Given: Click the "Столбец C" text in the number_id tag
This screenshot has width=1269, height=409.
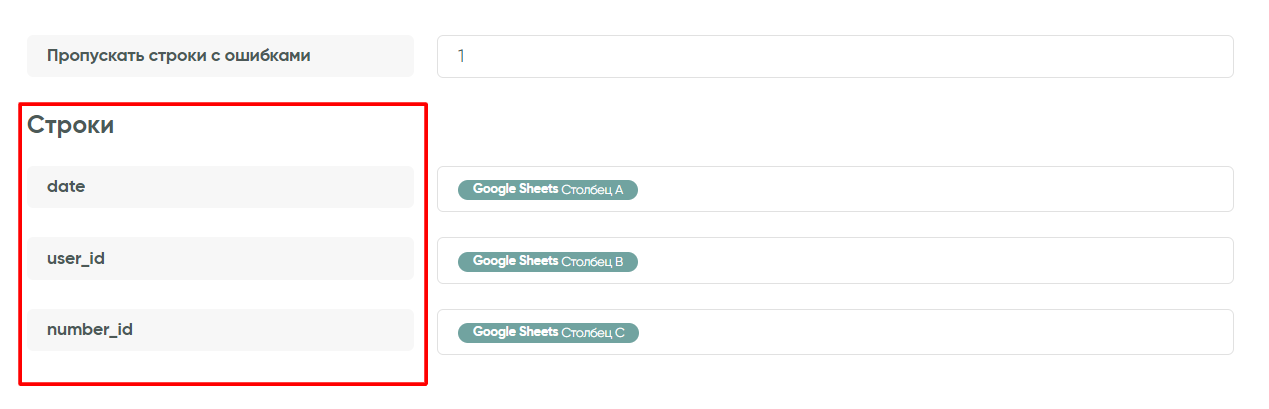Looking at the screenshot, I should click(x=592, y=332).
